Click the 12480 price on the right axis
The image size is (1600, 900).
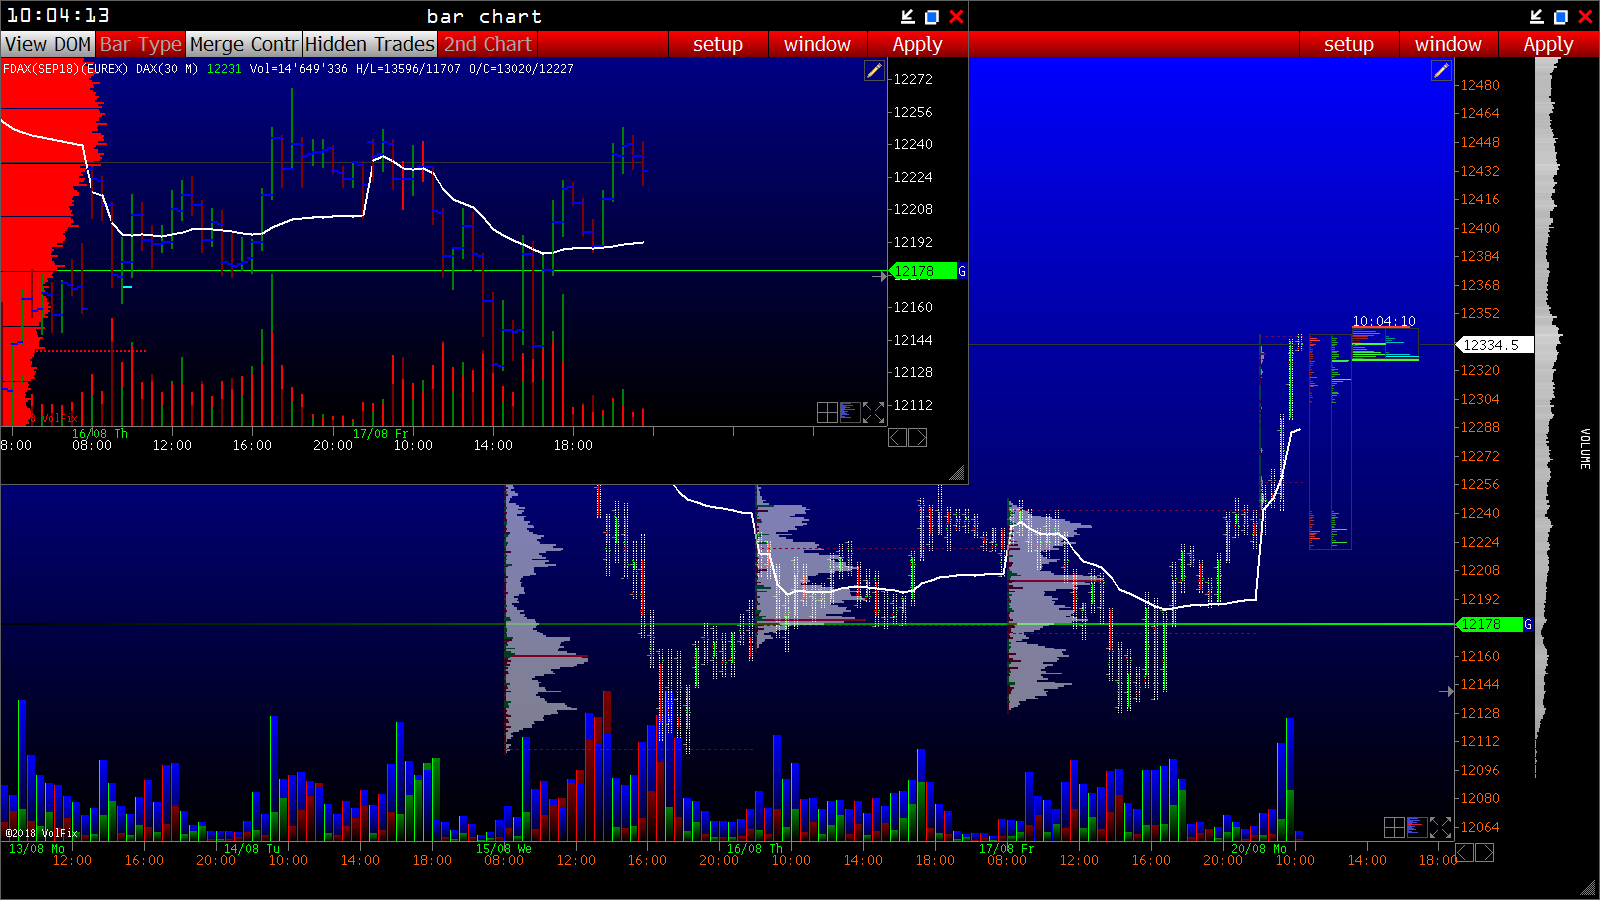(1480, 85)
